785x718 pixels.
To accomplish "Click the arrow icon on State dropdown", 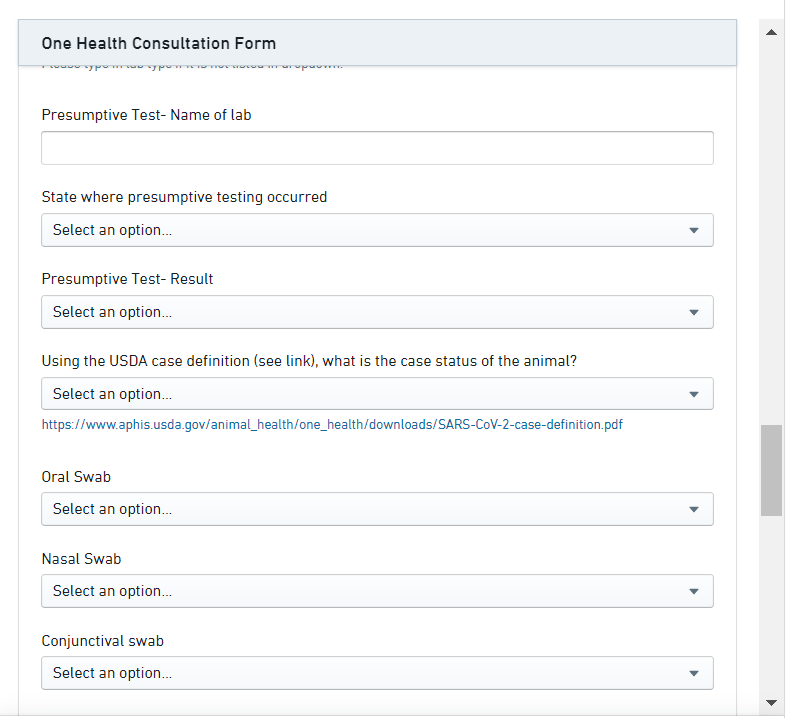I will [694, 230].
